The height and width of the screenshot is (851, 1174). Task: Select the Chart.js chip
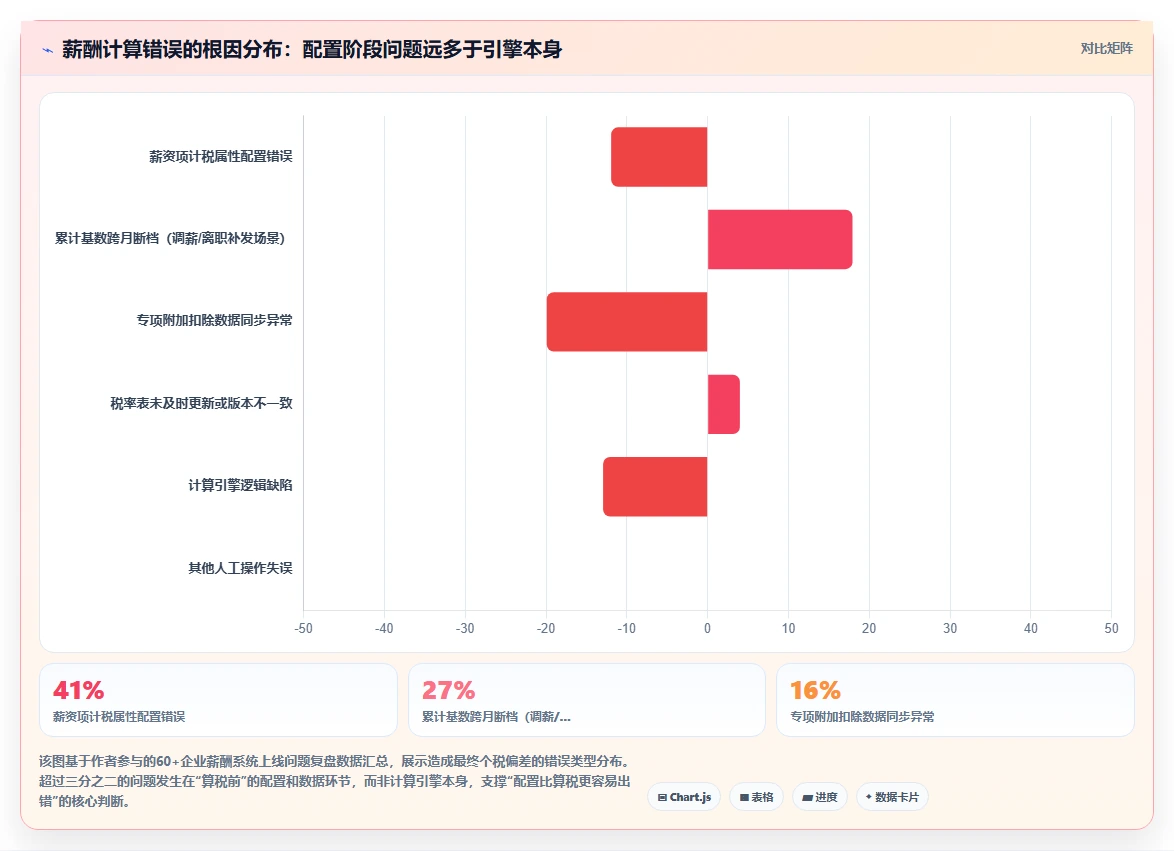[684, 797]
